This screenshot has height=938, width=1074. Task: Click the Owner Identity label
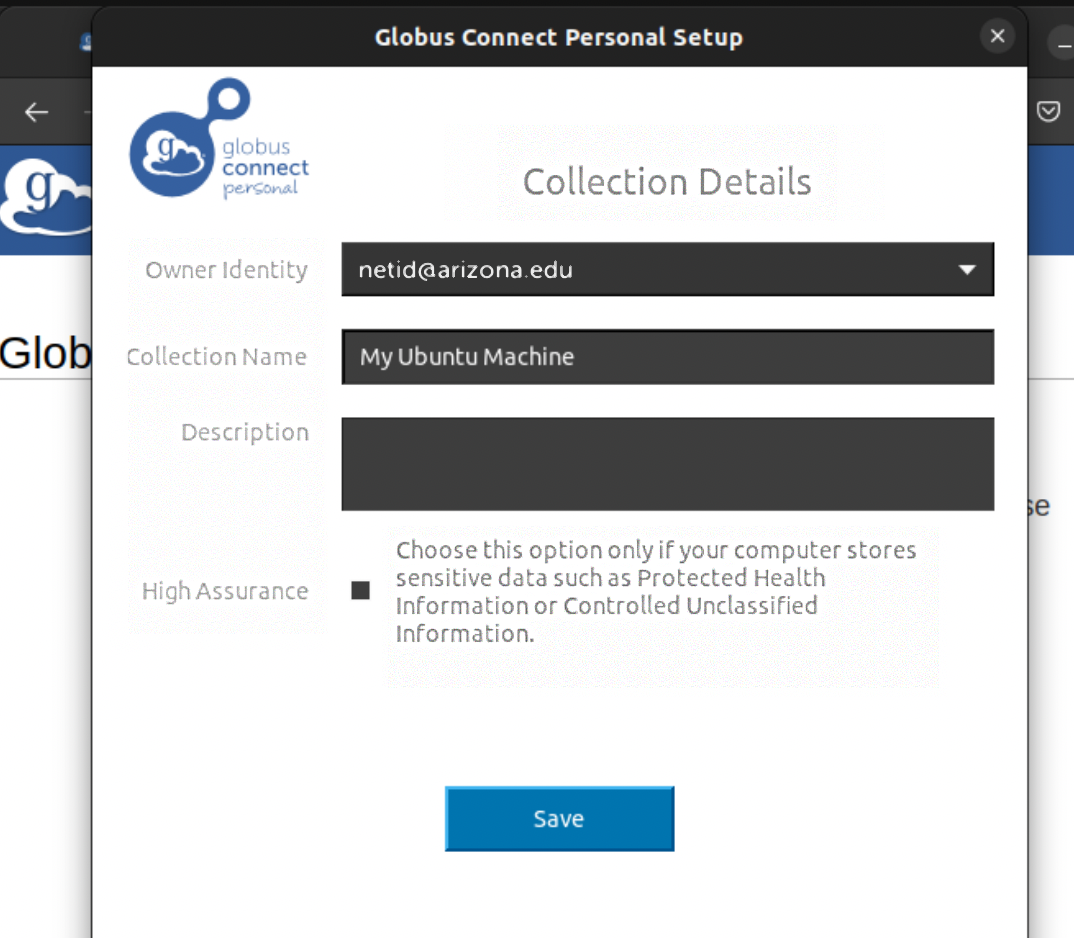click(x=226, y=270)
